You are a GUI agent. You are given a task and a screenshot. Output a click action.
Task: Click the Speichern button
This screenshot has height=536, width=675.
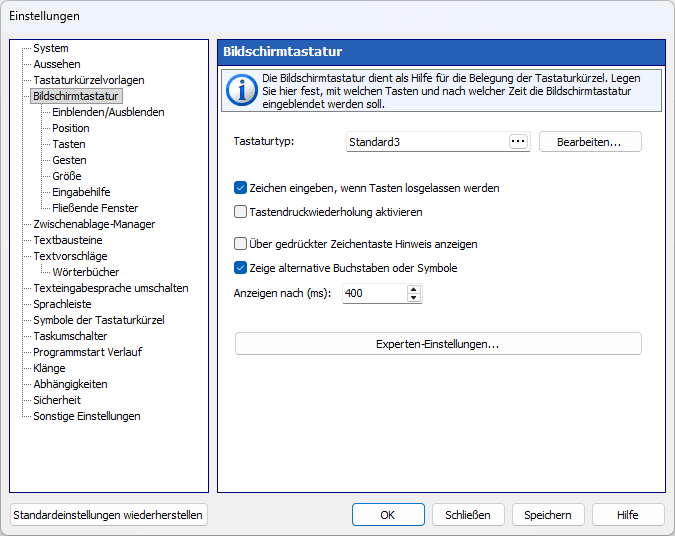(x=548, y=514)
